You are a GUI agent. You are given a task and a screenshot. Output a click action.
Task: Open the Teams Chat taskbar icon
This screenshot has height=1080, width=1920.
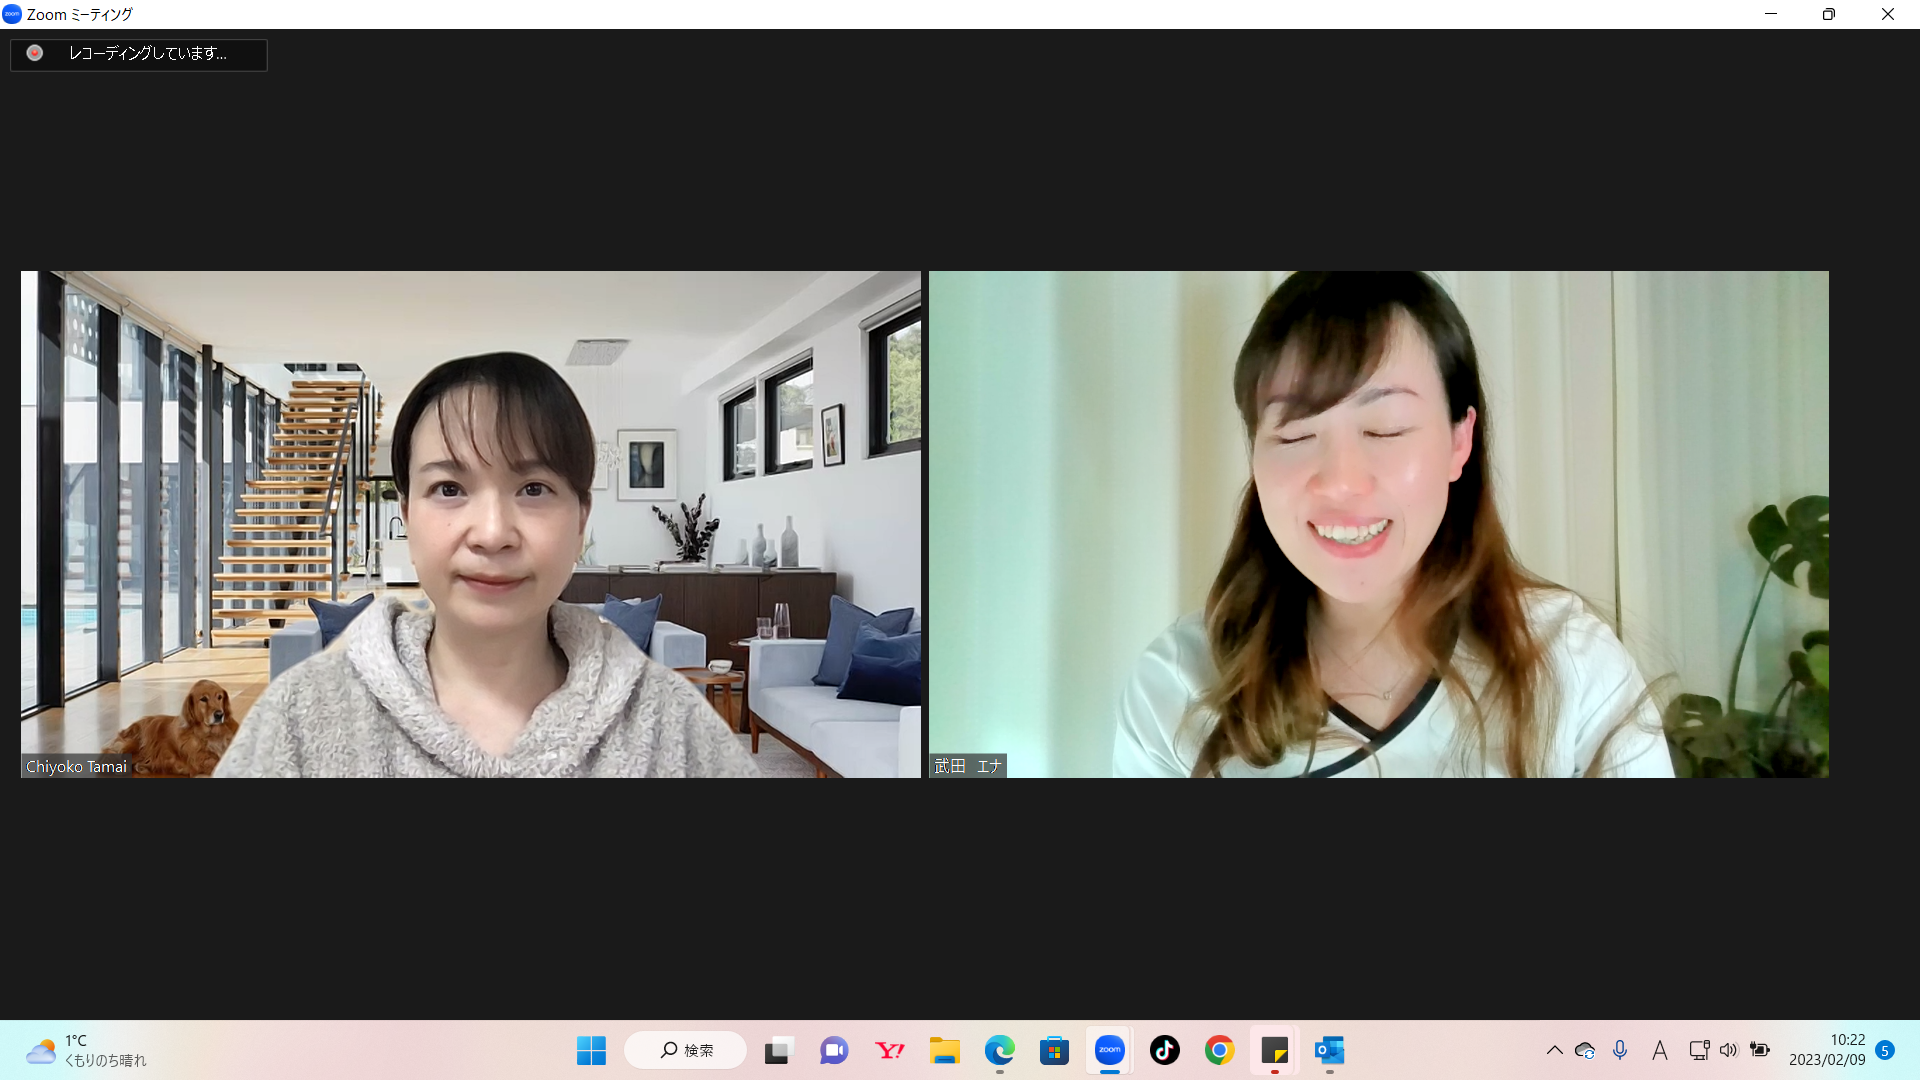[x=834, y=1050]
